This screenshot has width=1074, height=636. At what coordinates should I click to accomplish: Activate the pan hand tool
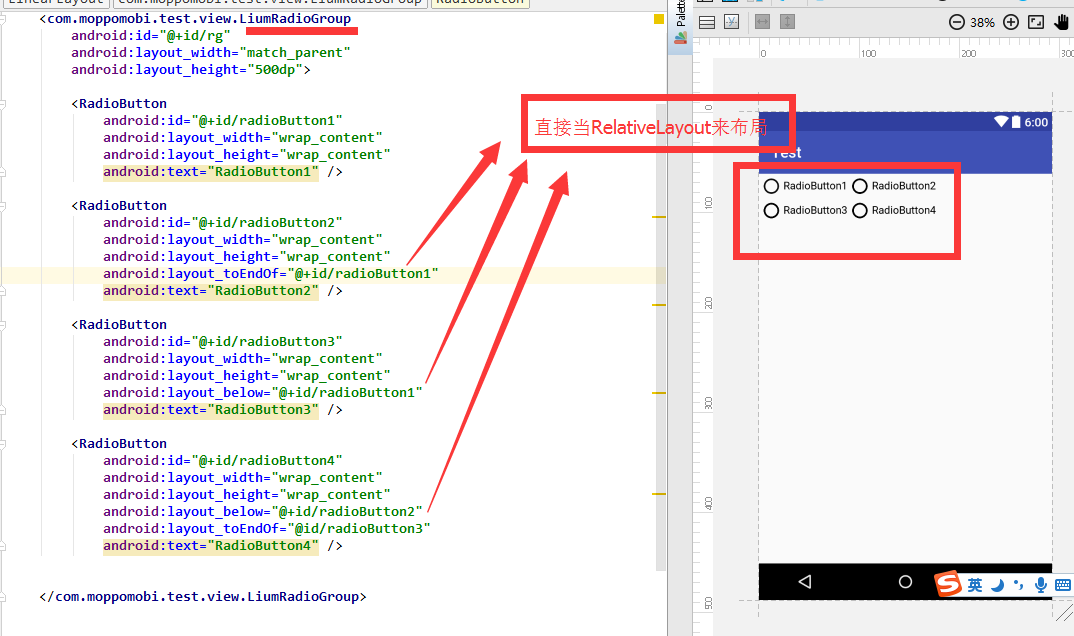tap(1062, 23)
